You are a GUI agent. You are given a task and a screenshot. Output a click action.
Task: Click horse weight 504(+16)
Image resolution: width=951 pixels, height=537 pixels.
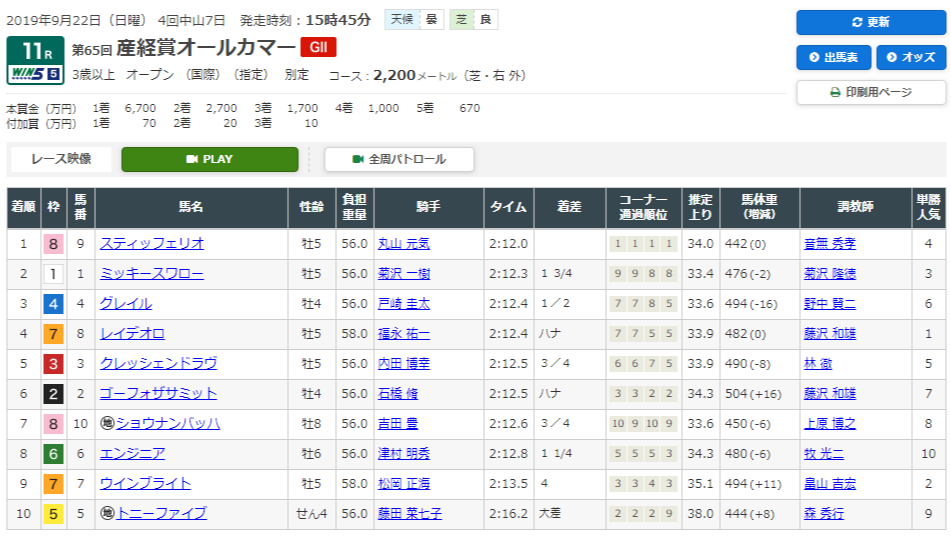click(x=754, y=394)
